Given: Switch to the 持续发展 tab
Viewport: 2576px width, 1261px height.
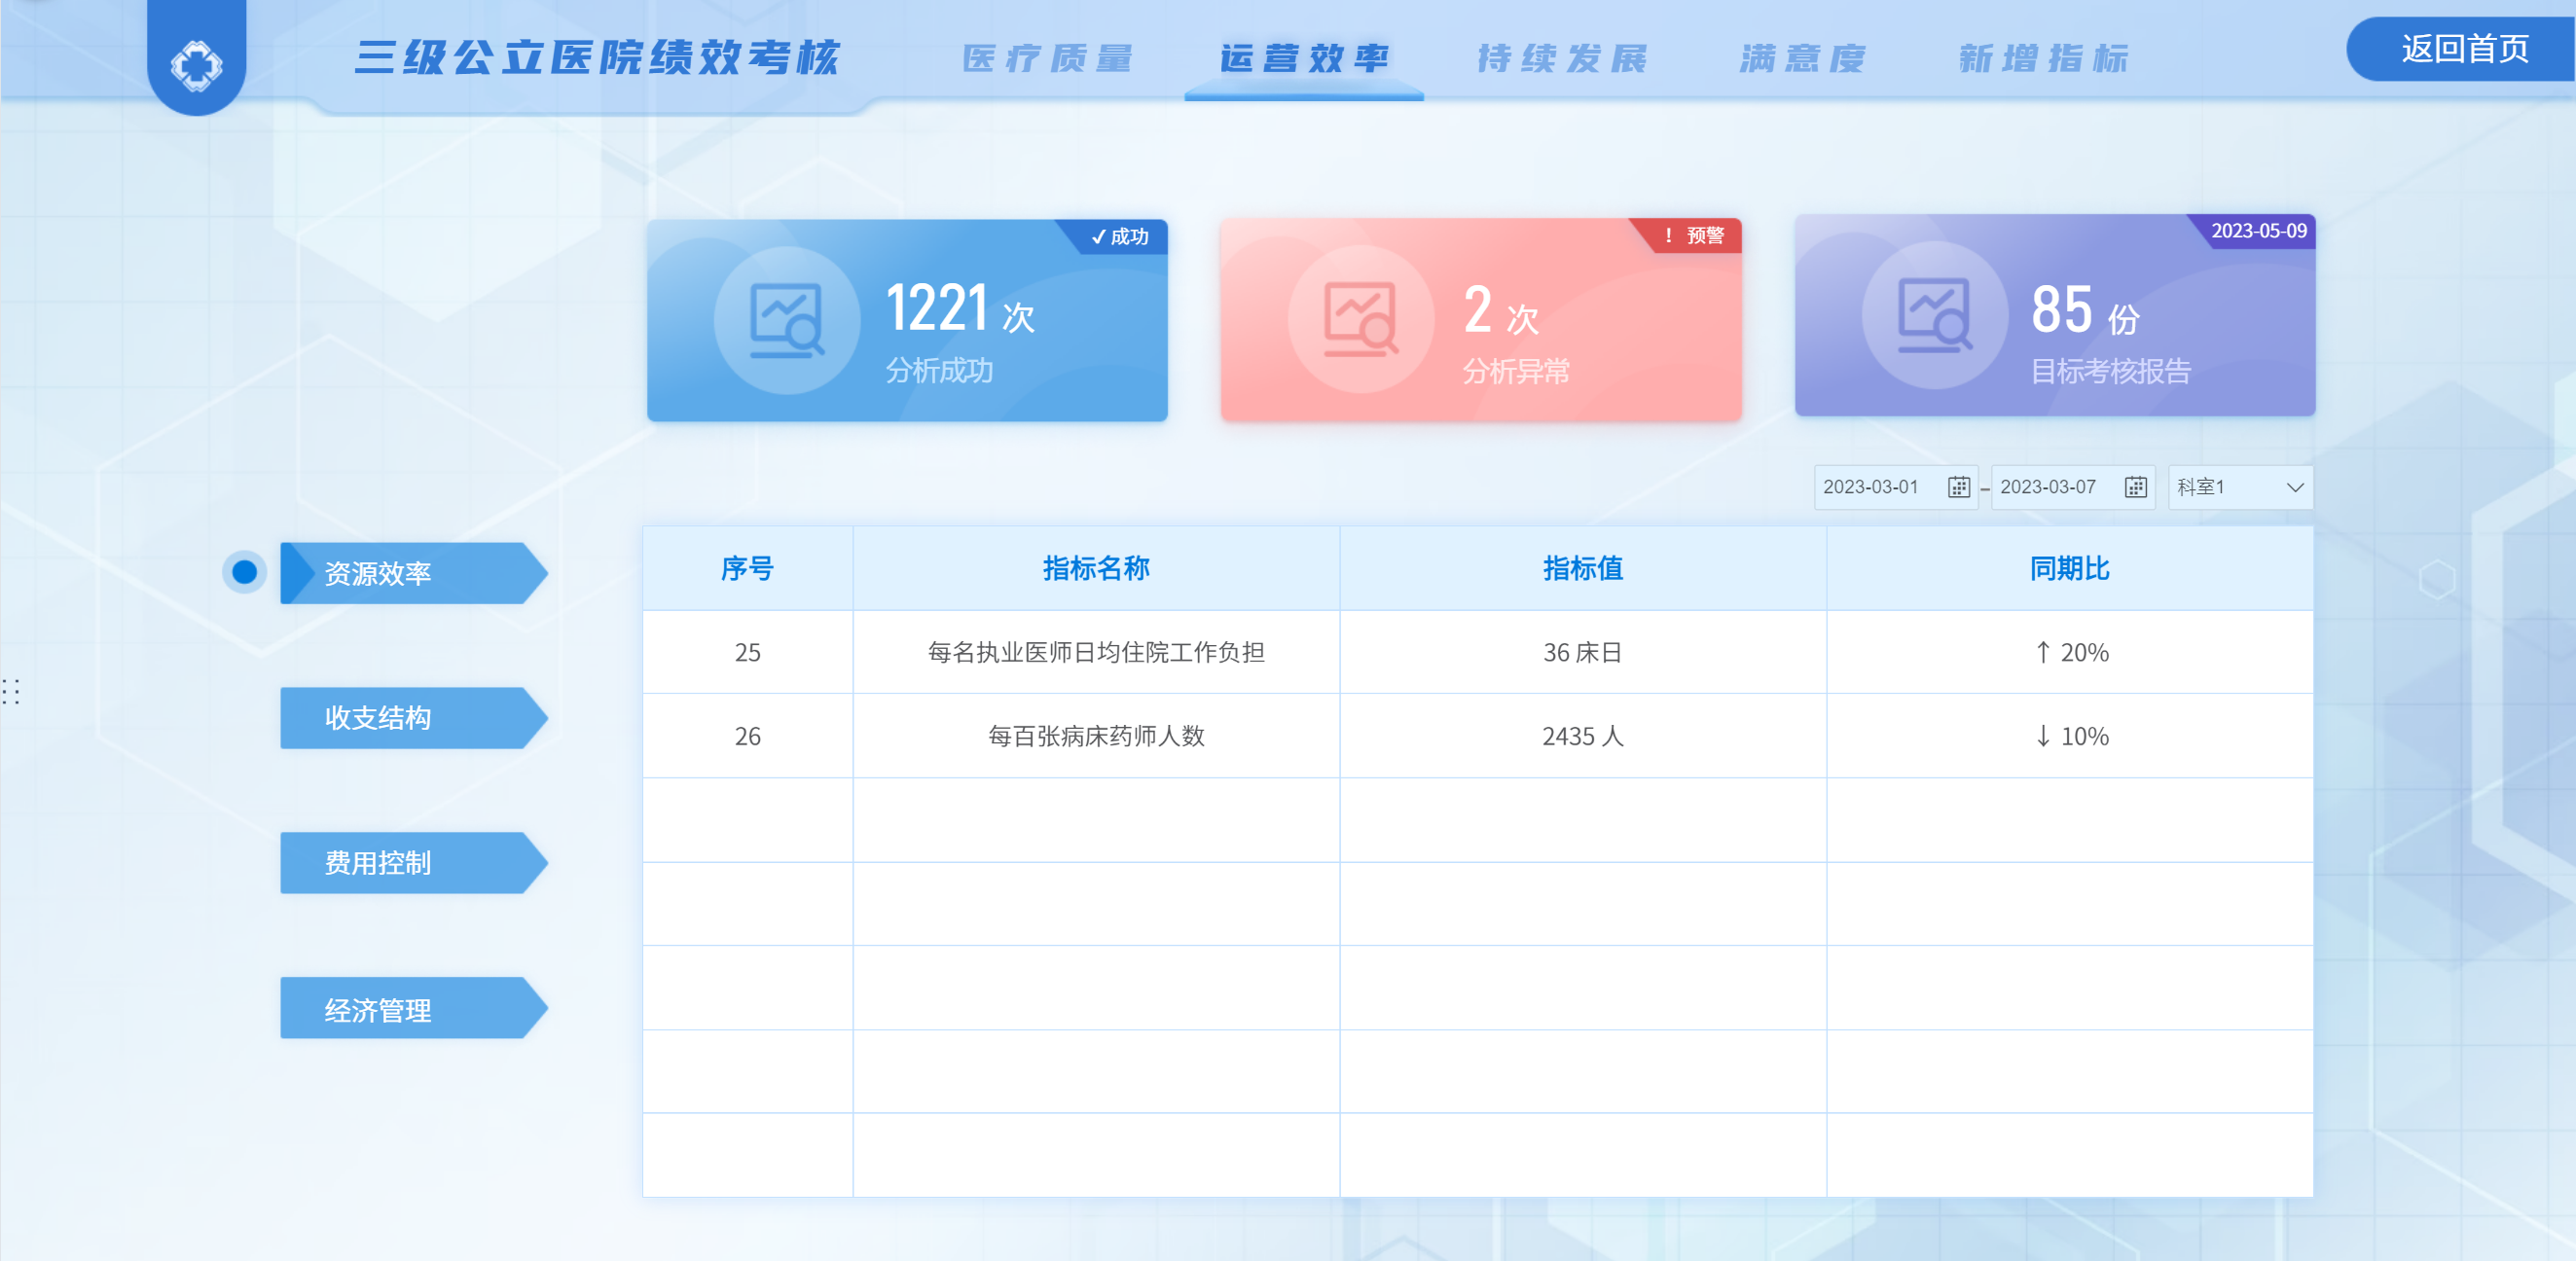Looking at the screenshot, I should (x=1562, y=58).
